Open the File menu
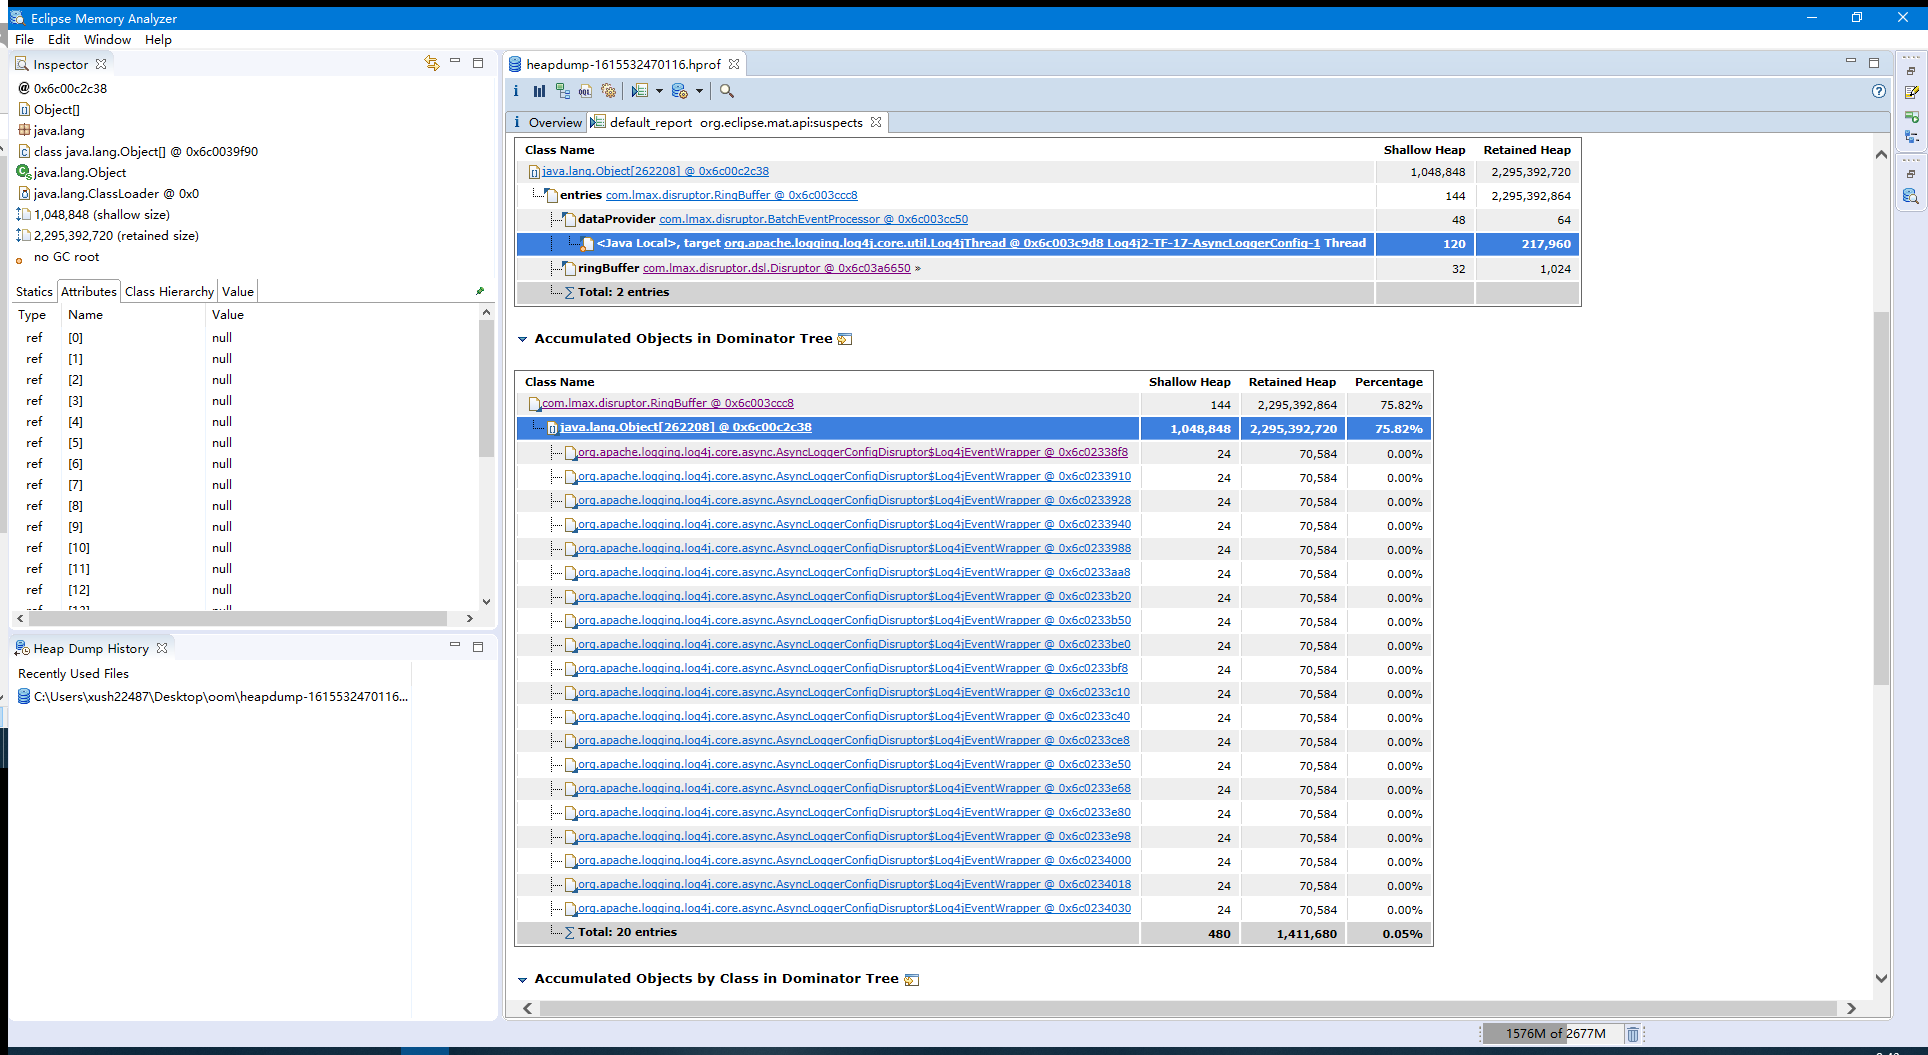The width and height of the screenshot is (1928, 1055). pyautogui.click(x=25, y=40)
